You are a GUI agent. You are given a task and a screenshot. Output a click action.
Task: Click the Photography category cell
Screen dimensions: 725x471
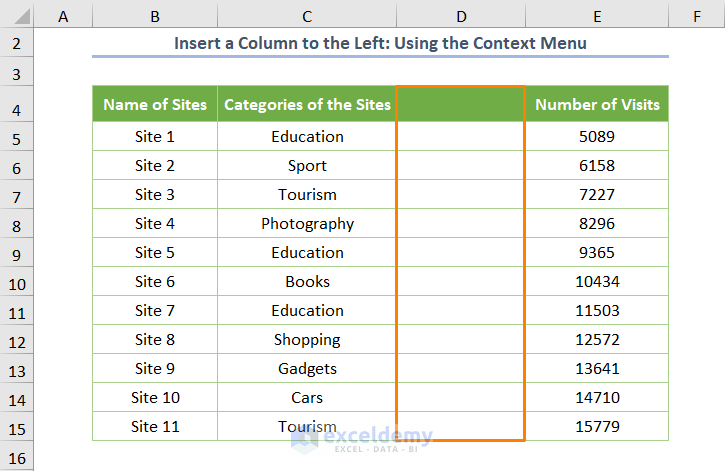pyautogui.click(x=307, y=224)
